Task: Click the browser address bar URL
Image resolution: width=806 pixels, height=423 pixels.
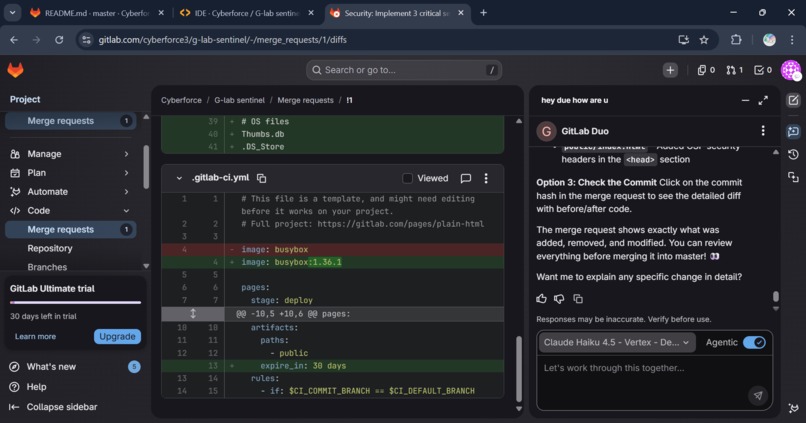Action: (222, 40)
